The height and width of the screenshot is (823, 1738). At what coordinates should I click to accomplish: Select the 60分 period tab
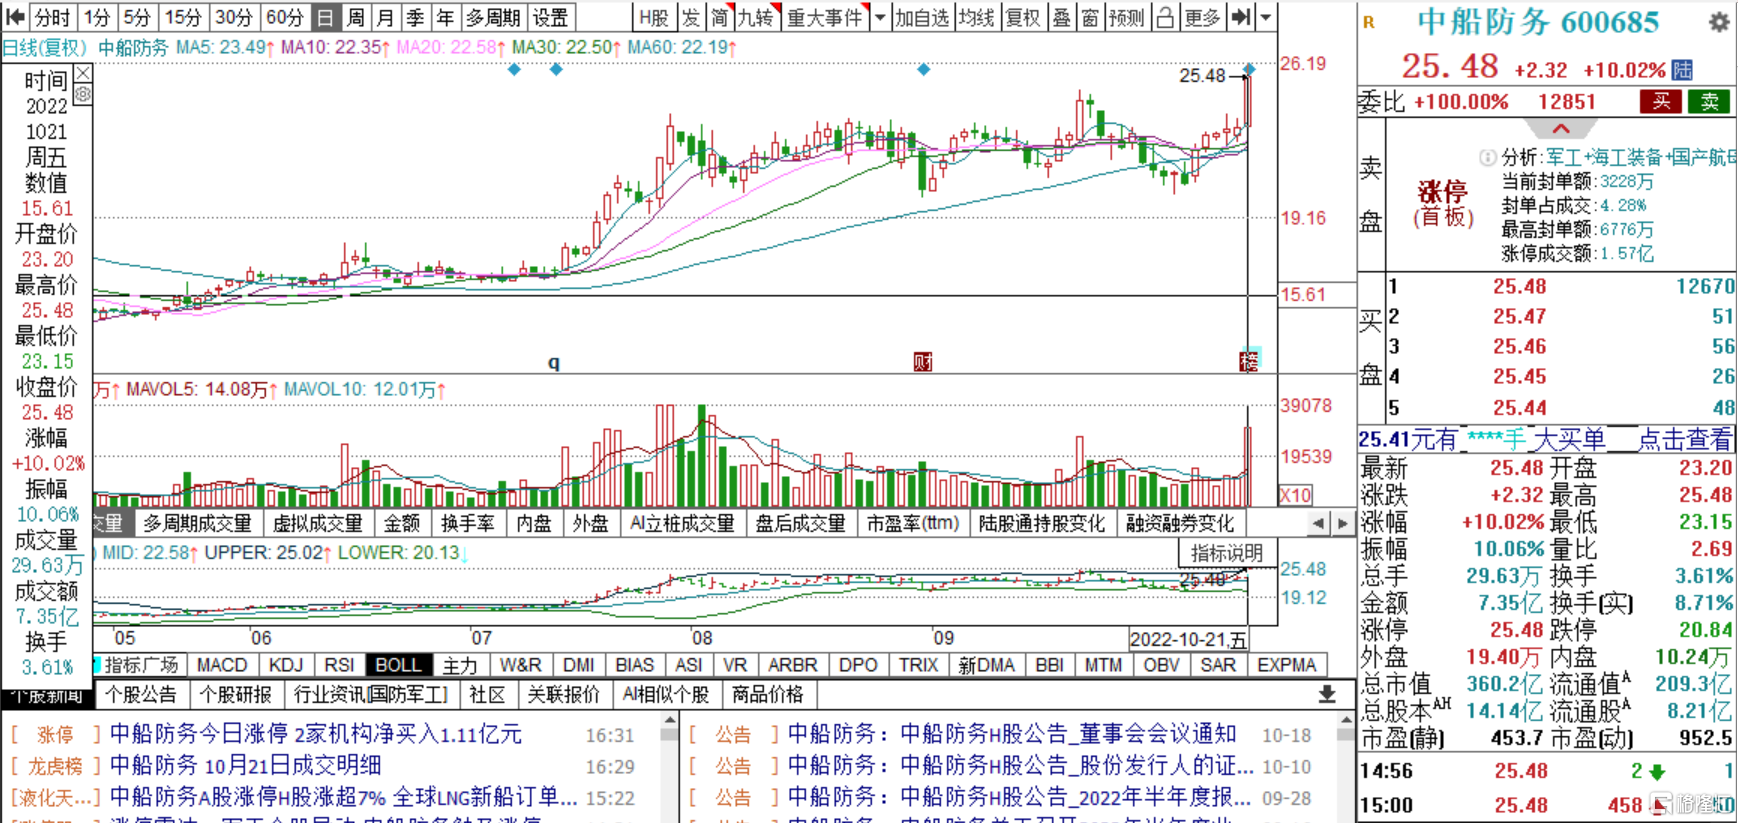click(285, 17)
